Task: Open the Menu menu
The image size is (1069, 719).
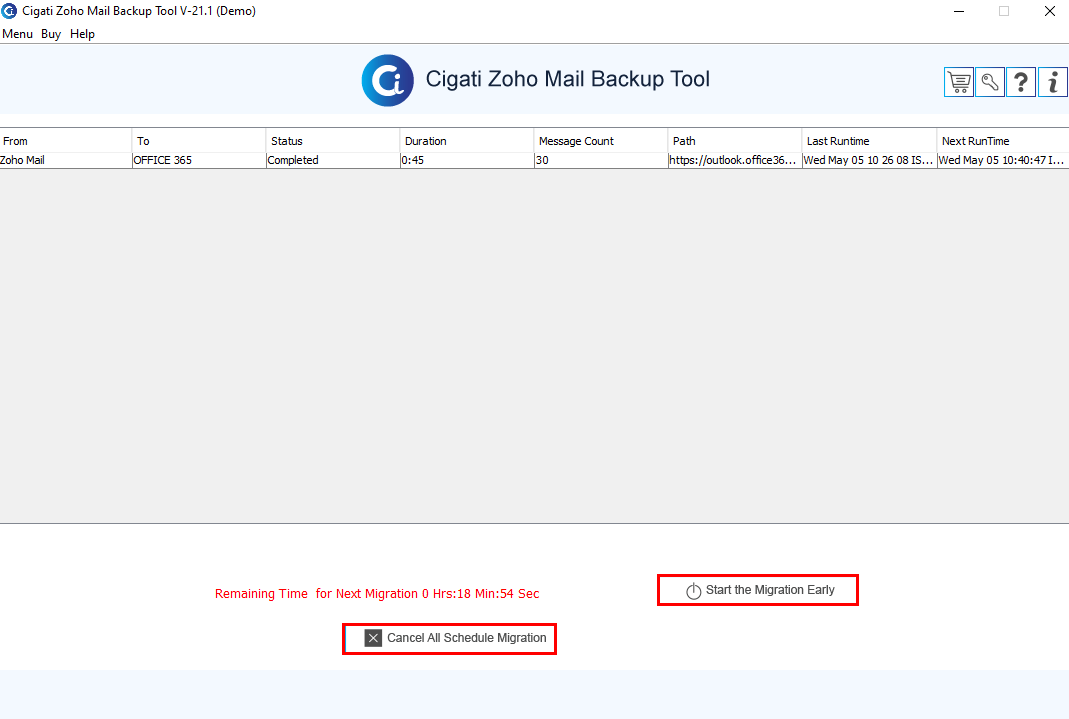Action: point(17,34)
